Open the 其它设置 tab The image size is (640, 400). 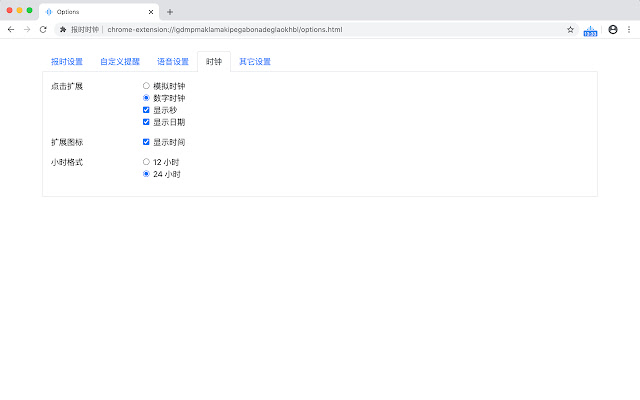click(x=255, y=62)
